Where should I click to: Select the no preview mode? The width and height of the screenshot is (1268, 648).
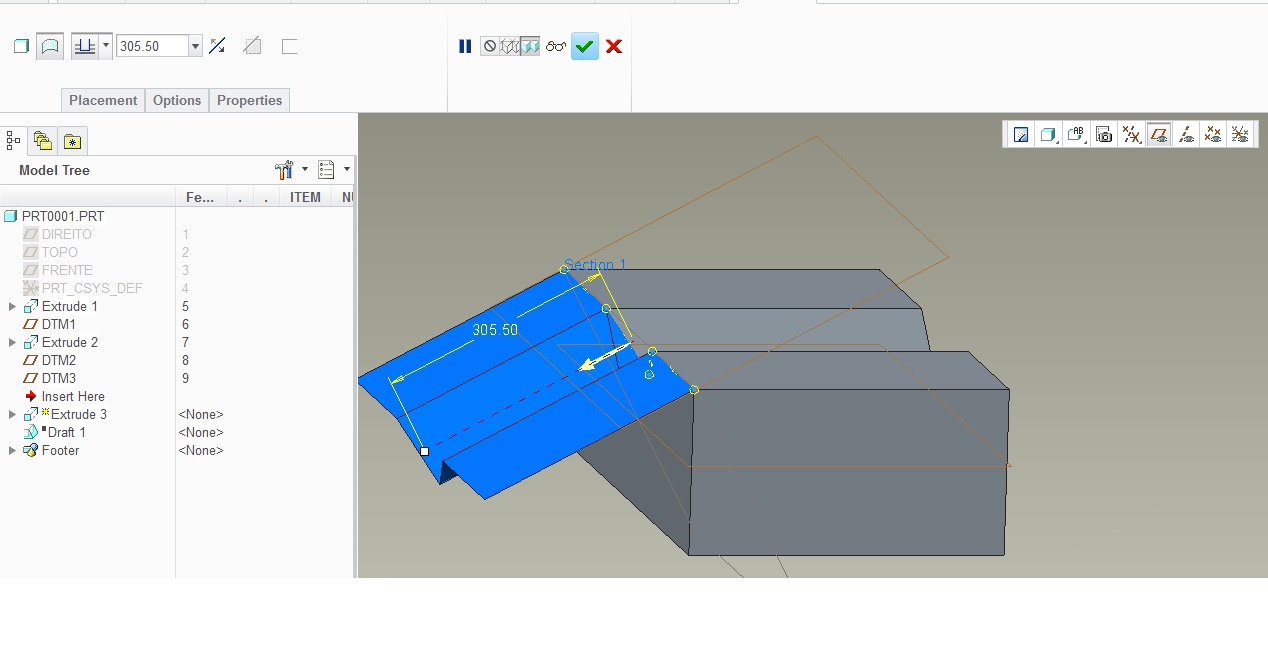490,46
